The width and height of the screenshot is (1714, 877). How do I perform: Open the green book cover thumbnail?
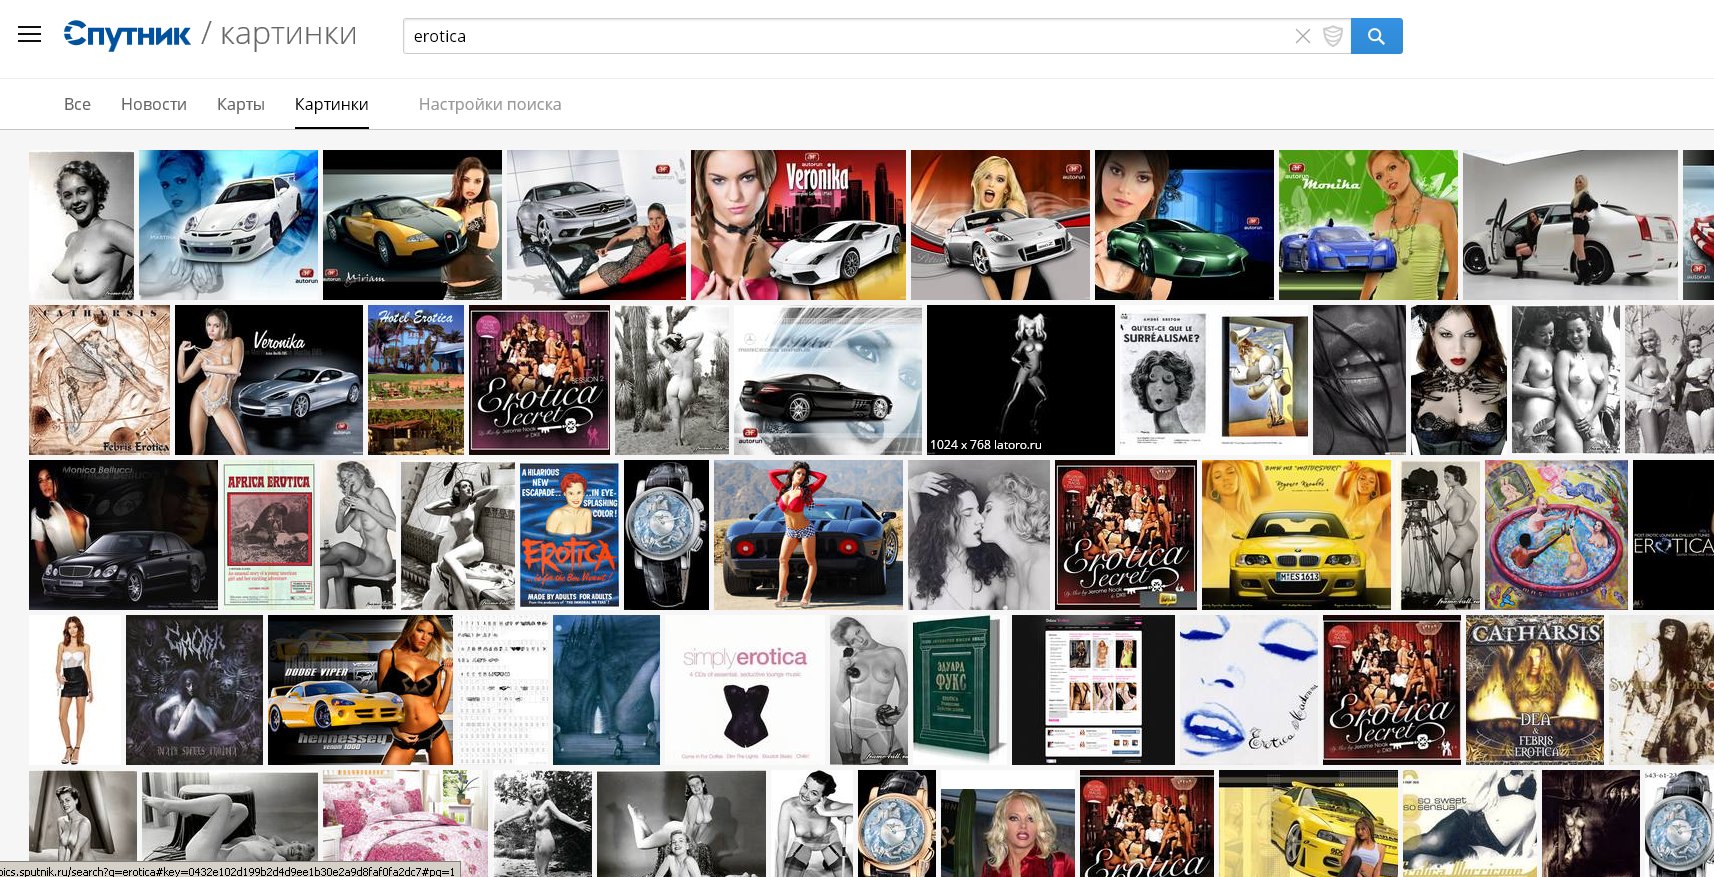click(x=960, y=690)
